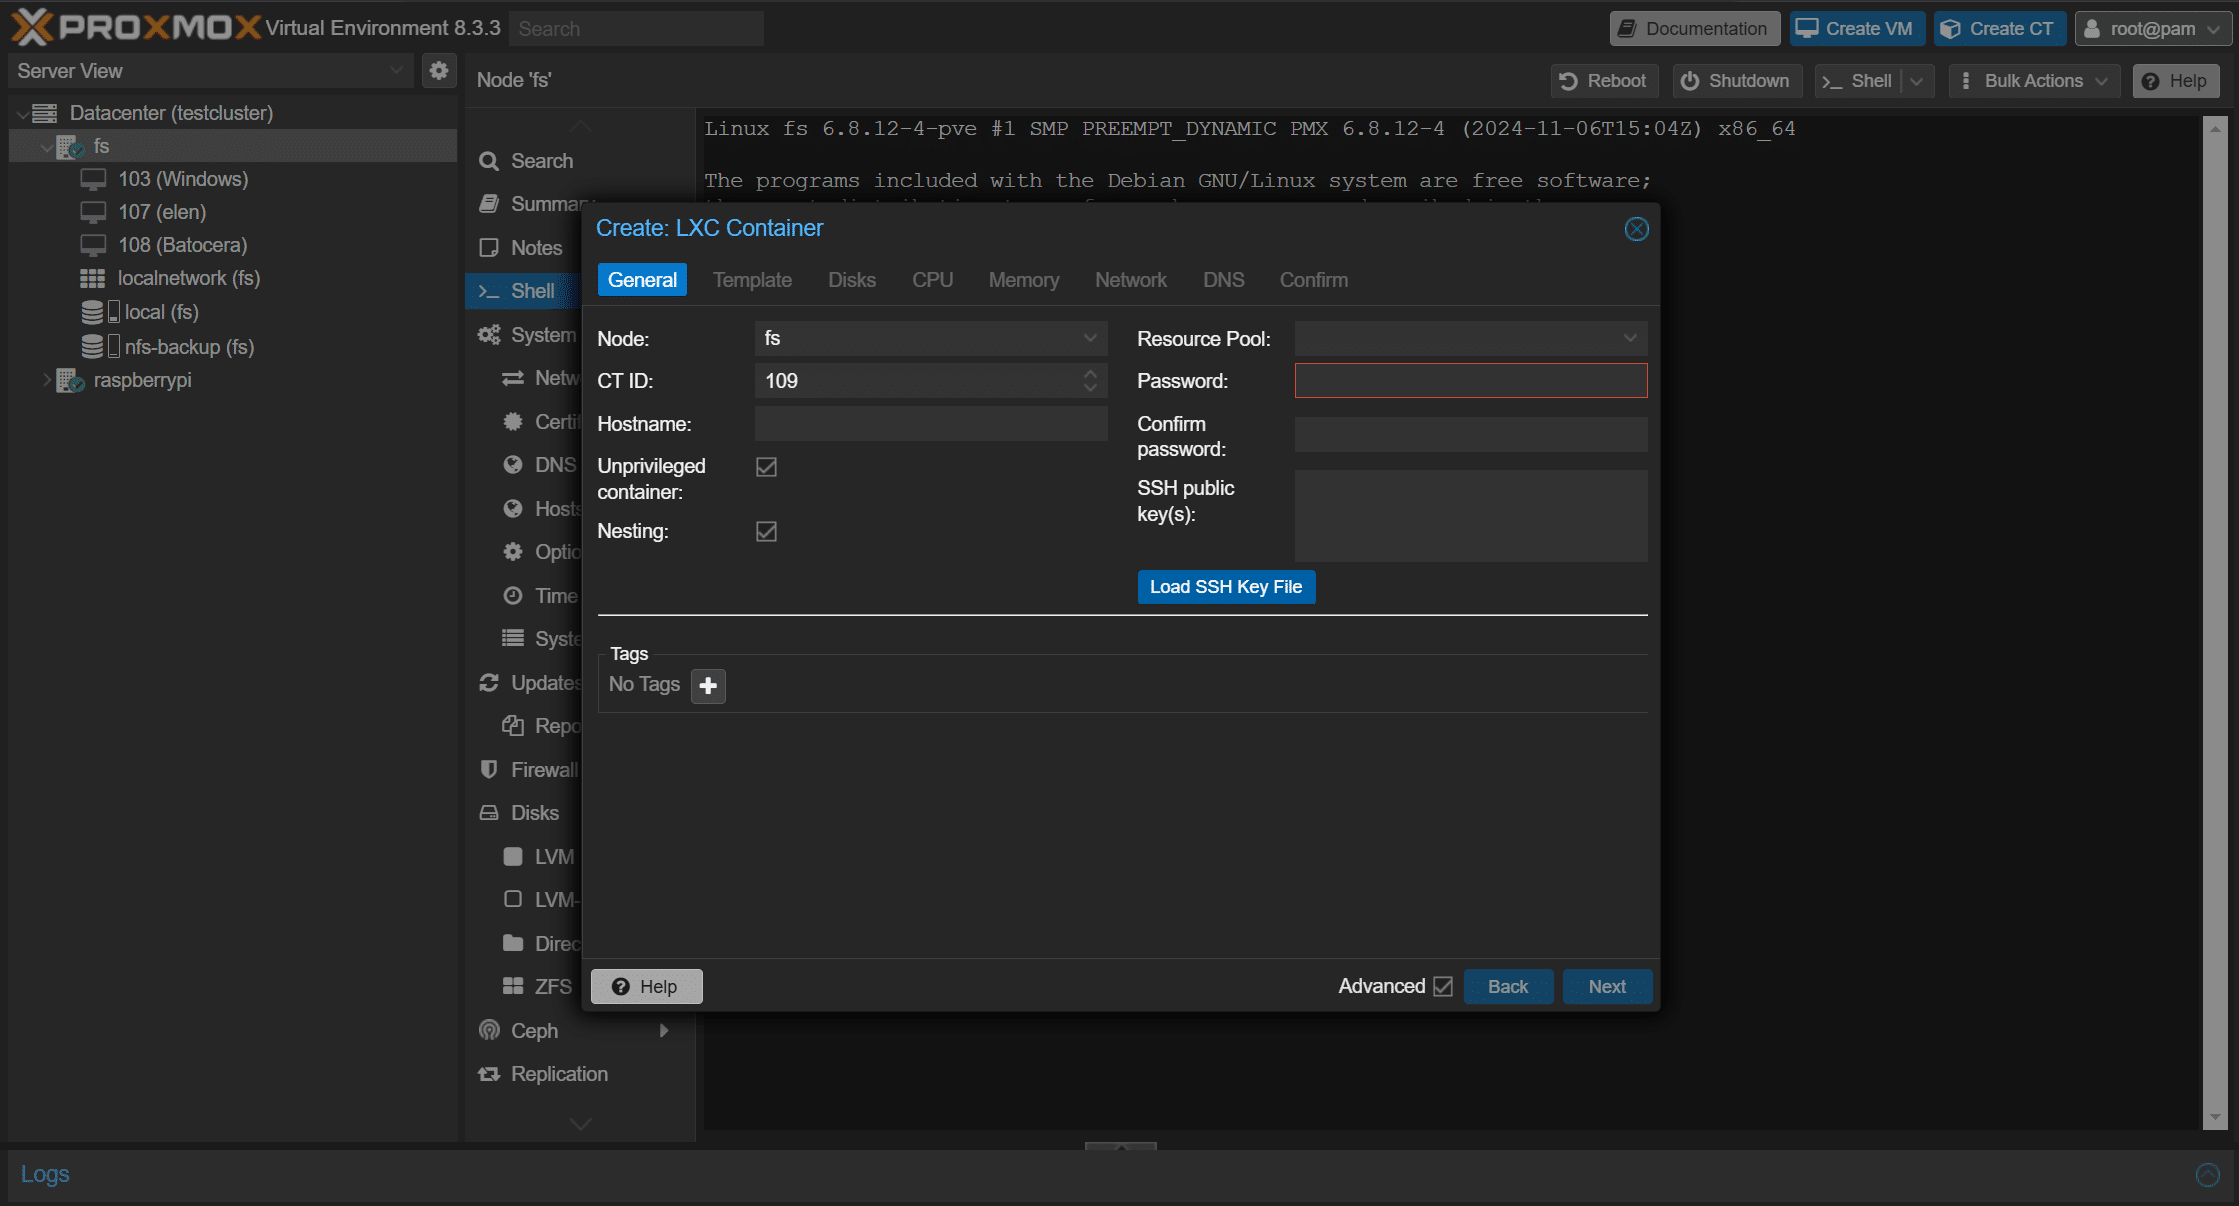Switch to the Disks tab in dialog

coord(852,280)
